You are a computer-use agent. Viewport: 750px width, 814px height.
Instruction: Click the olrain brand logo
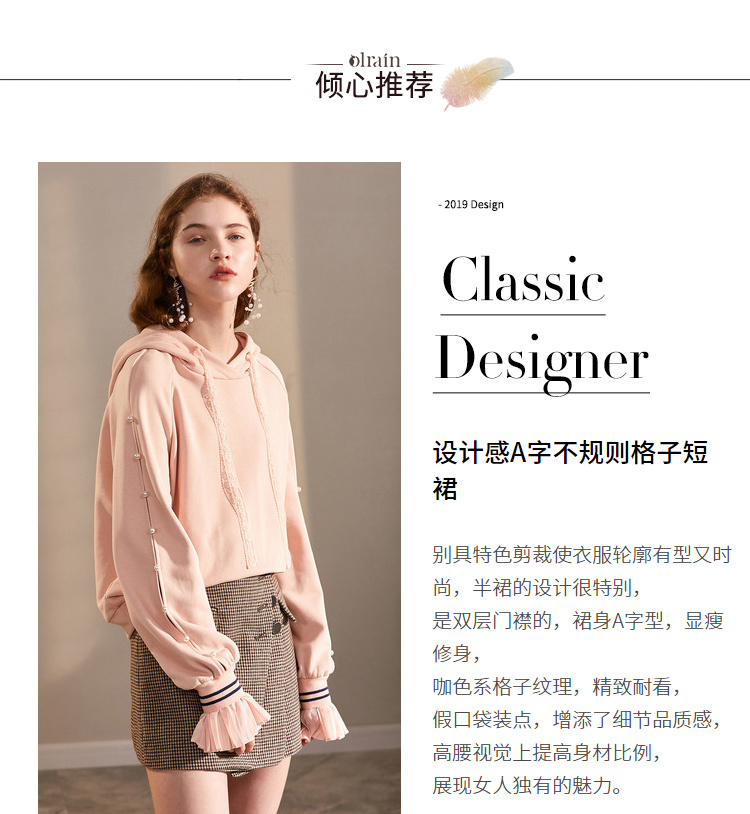(x=374, y=60)
